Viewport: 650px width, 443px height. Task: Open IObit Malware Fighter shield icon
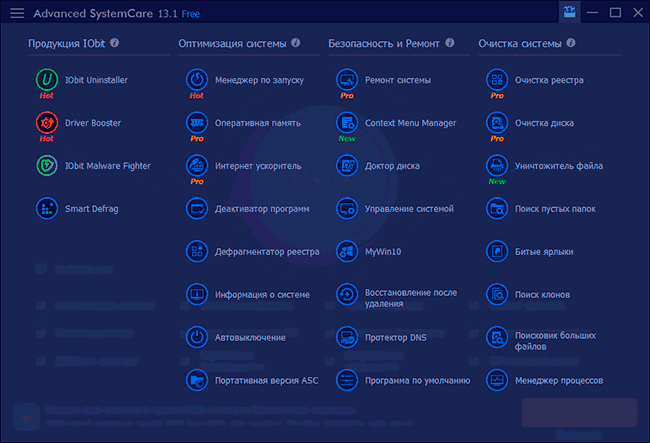tap(47, 166)
